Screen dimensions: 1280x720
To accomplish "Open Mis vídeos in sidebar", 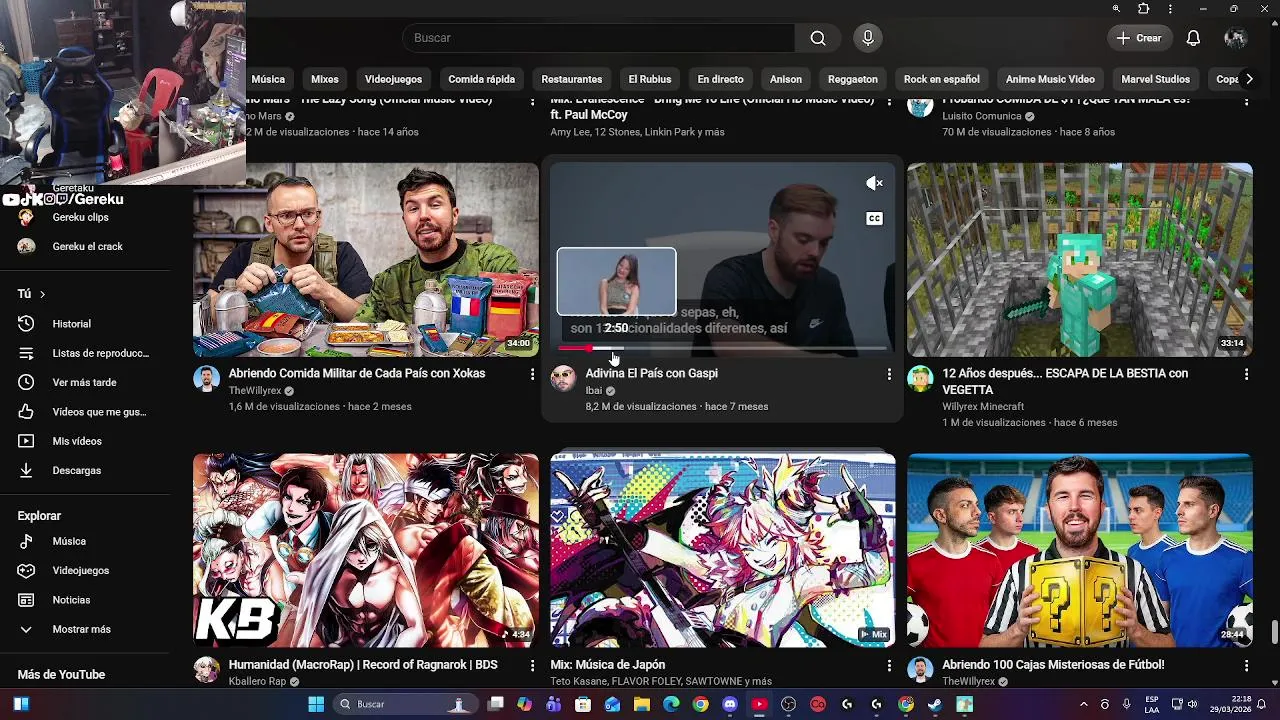I will 77,441.
